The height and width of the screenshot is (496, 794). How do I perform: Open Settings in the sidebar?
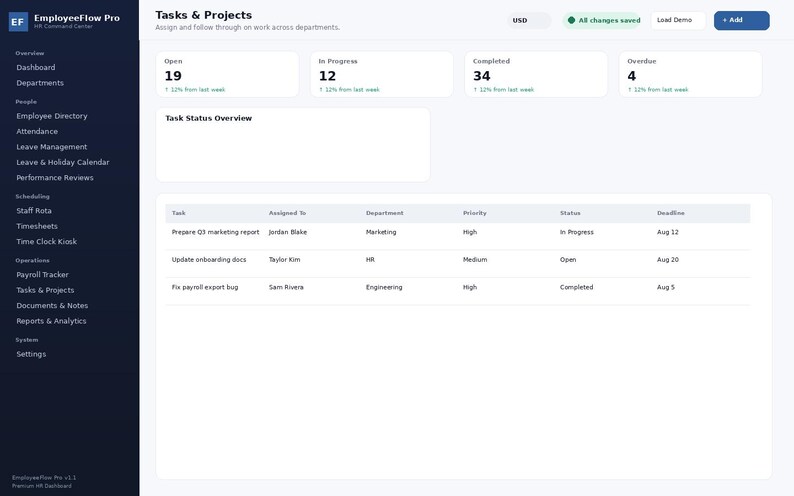pyautogui.click(x=31, y=354)
